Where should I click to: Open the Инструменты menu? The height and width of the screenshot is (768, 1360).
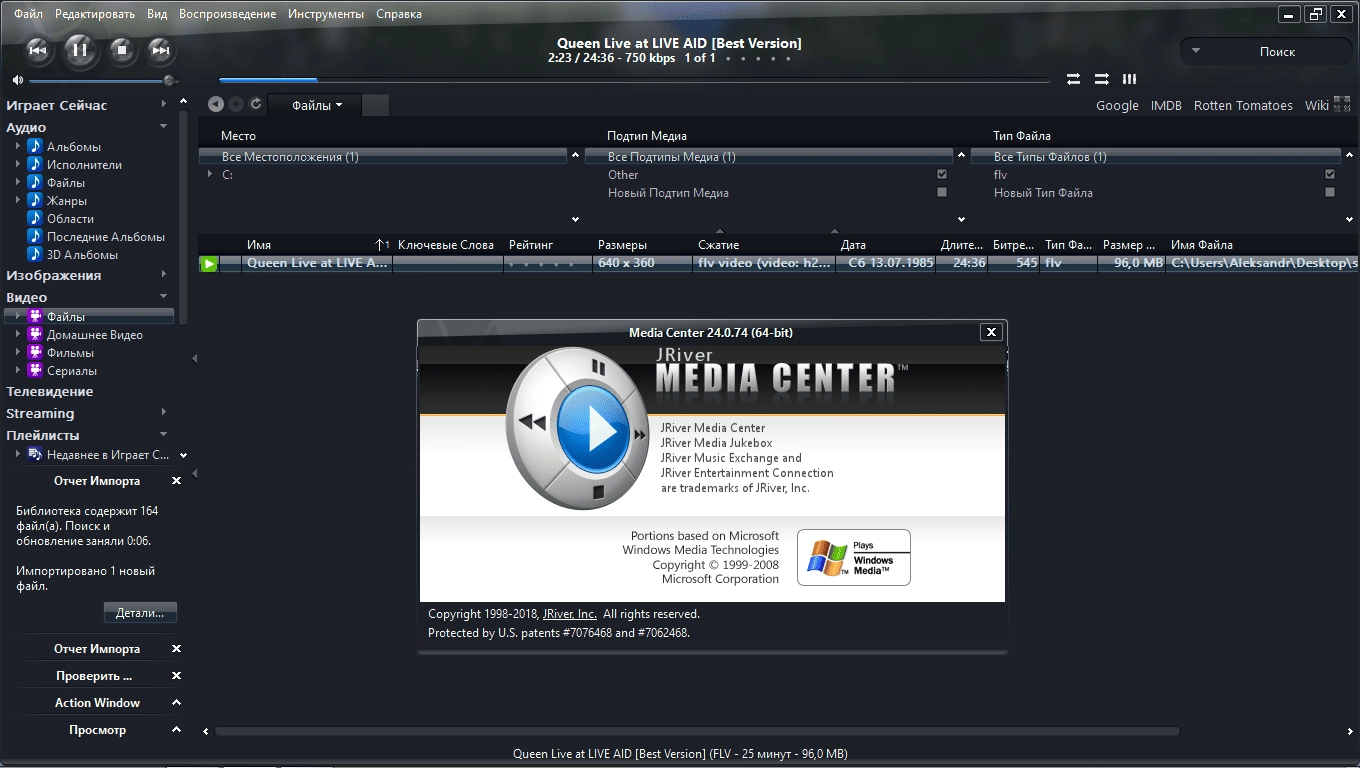click(x=326, y=14)
